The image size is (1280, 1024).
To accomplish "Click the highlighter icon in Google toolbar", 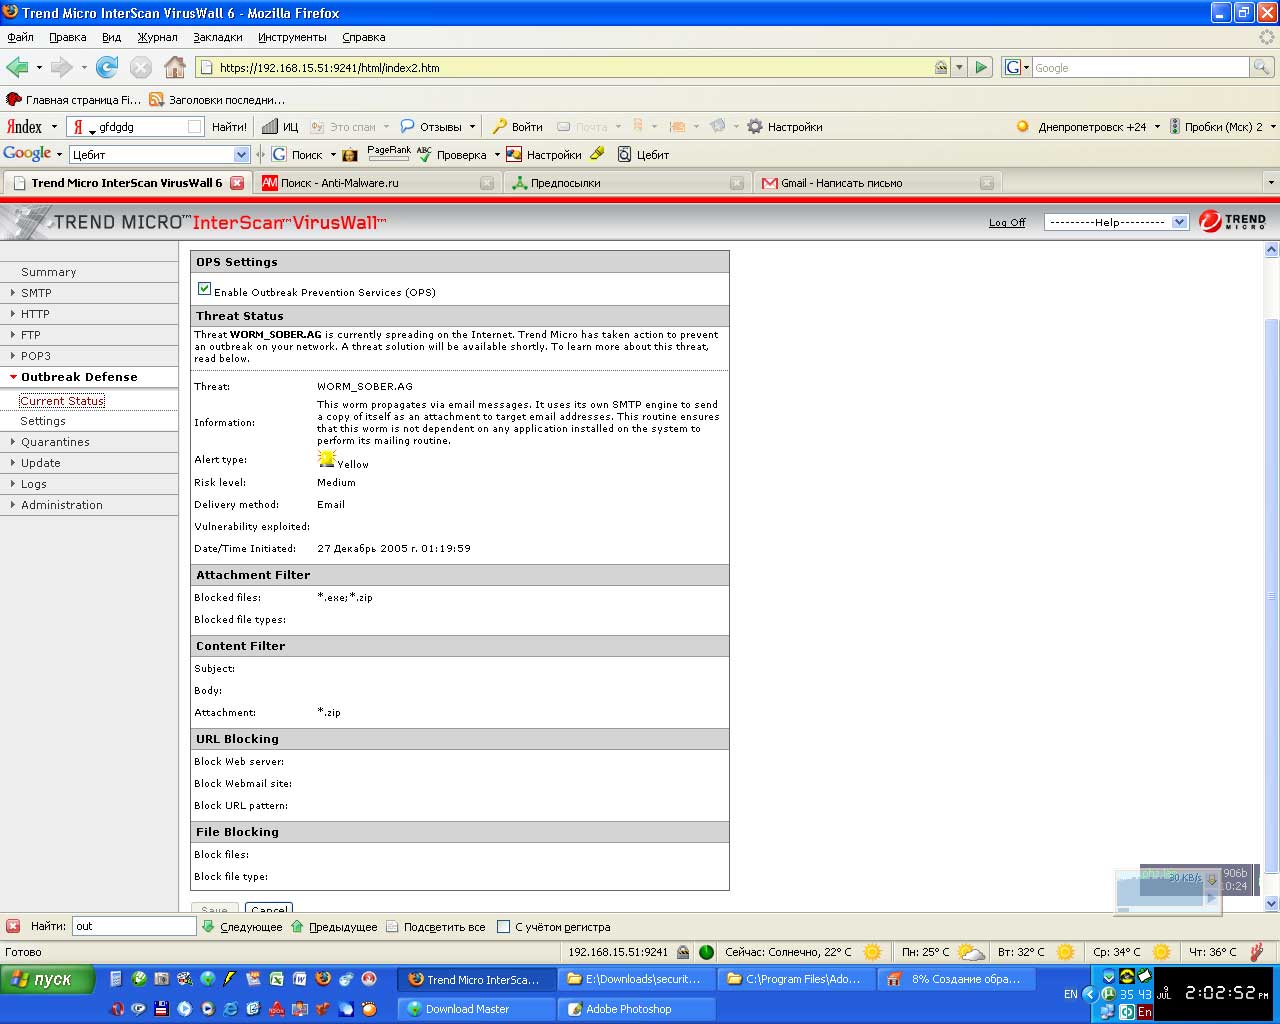I will (x=597, y=154).
